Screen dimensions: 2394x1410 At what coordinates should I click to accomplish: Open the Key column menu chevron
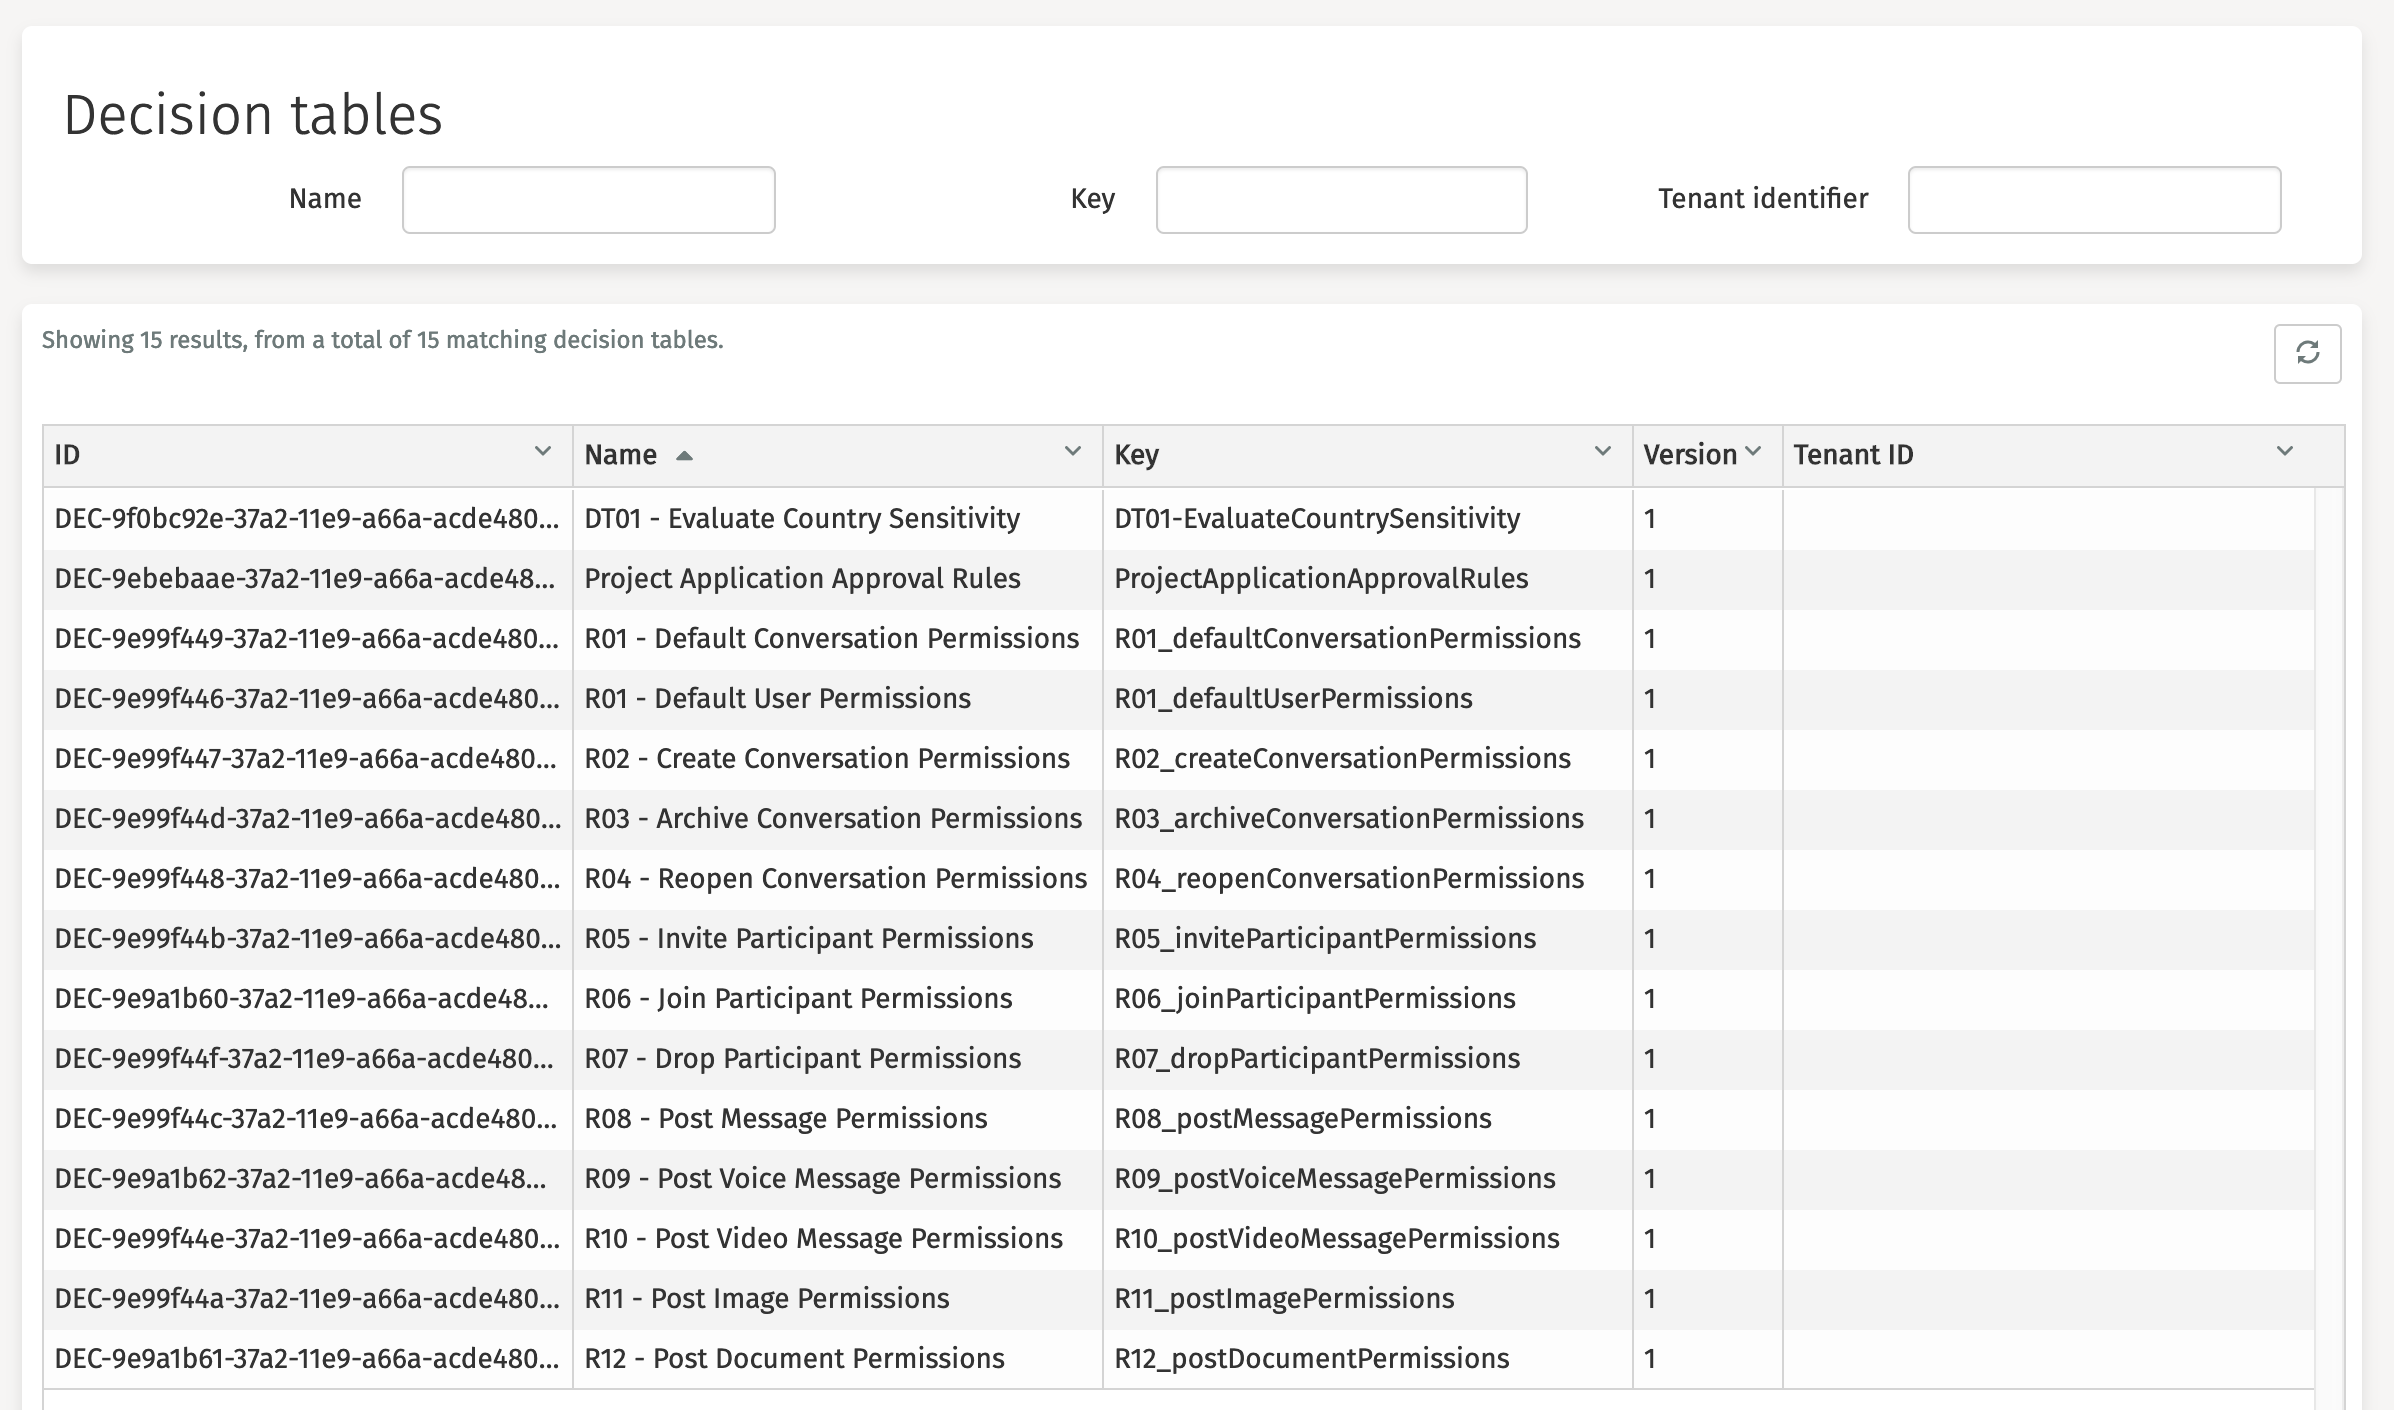pos(1602,452)
